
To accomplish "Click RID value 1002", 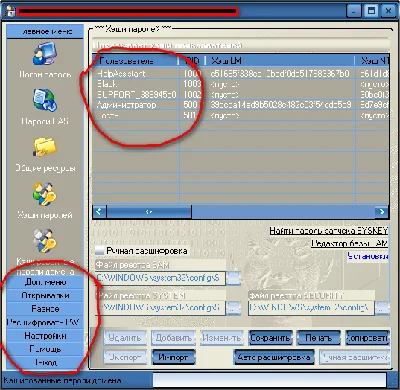I will pos(192,94).
